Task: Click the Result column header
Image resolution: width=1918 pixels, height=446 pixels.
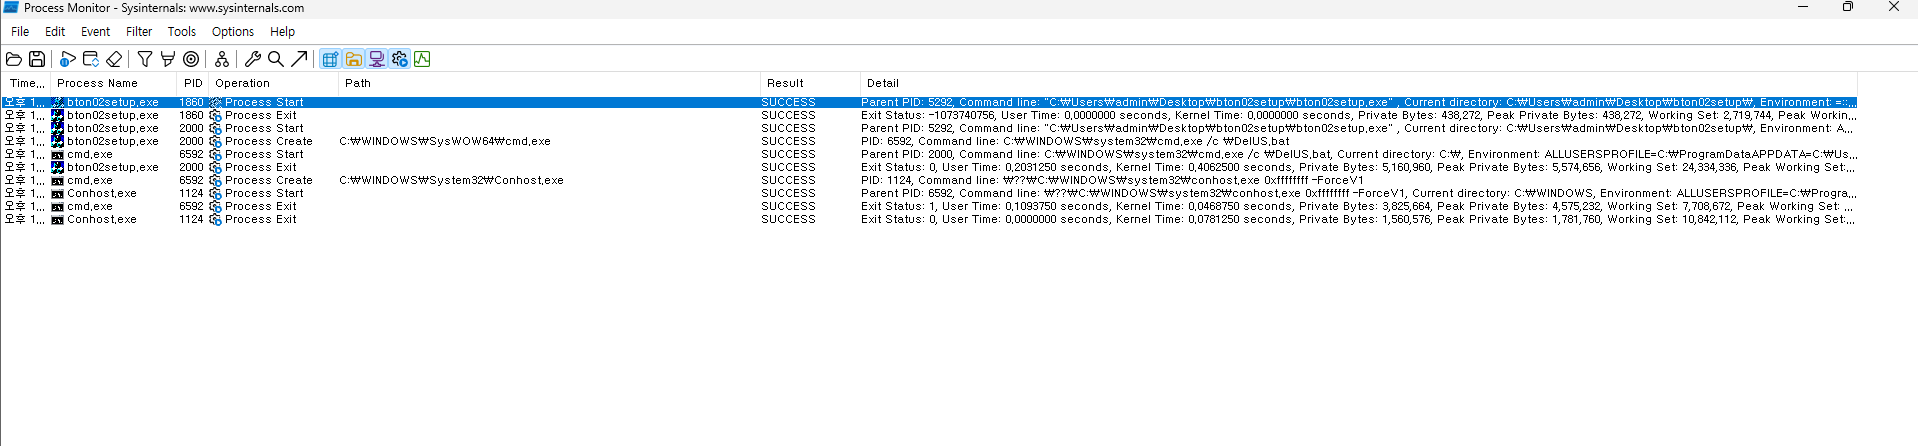Action: coord(810,83)
